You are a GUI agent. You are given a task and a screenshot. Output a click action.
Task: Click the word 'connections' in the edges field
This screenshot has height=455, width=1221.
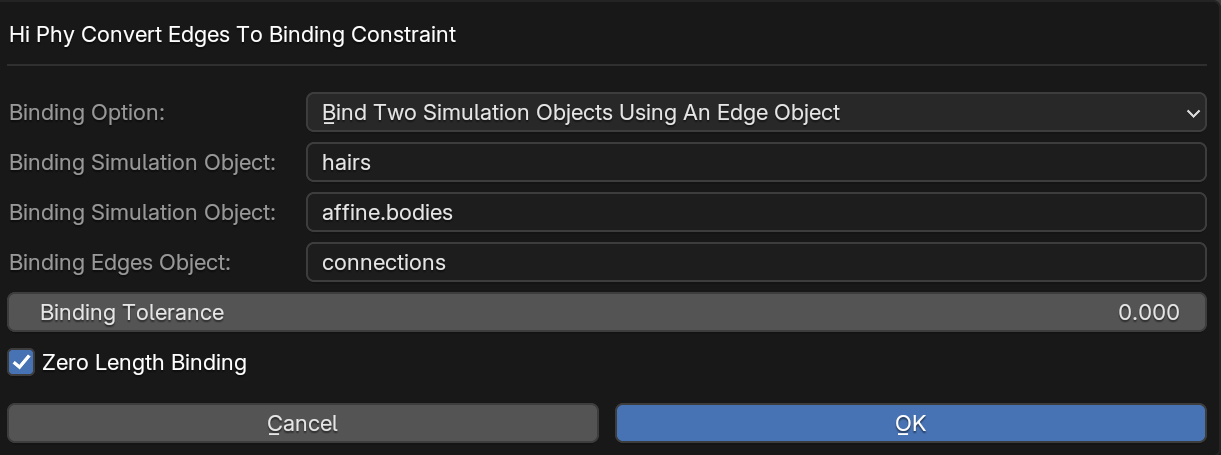384,263
